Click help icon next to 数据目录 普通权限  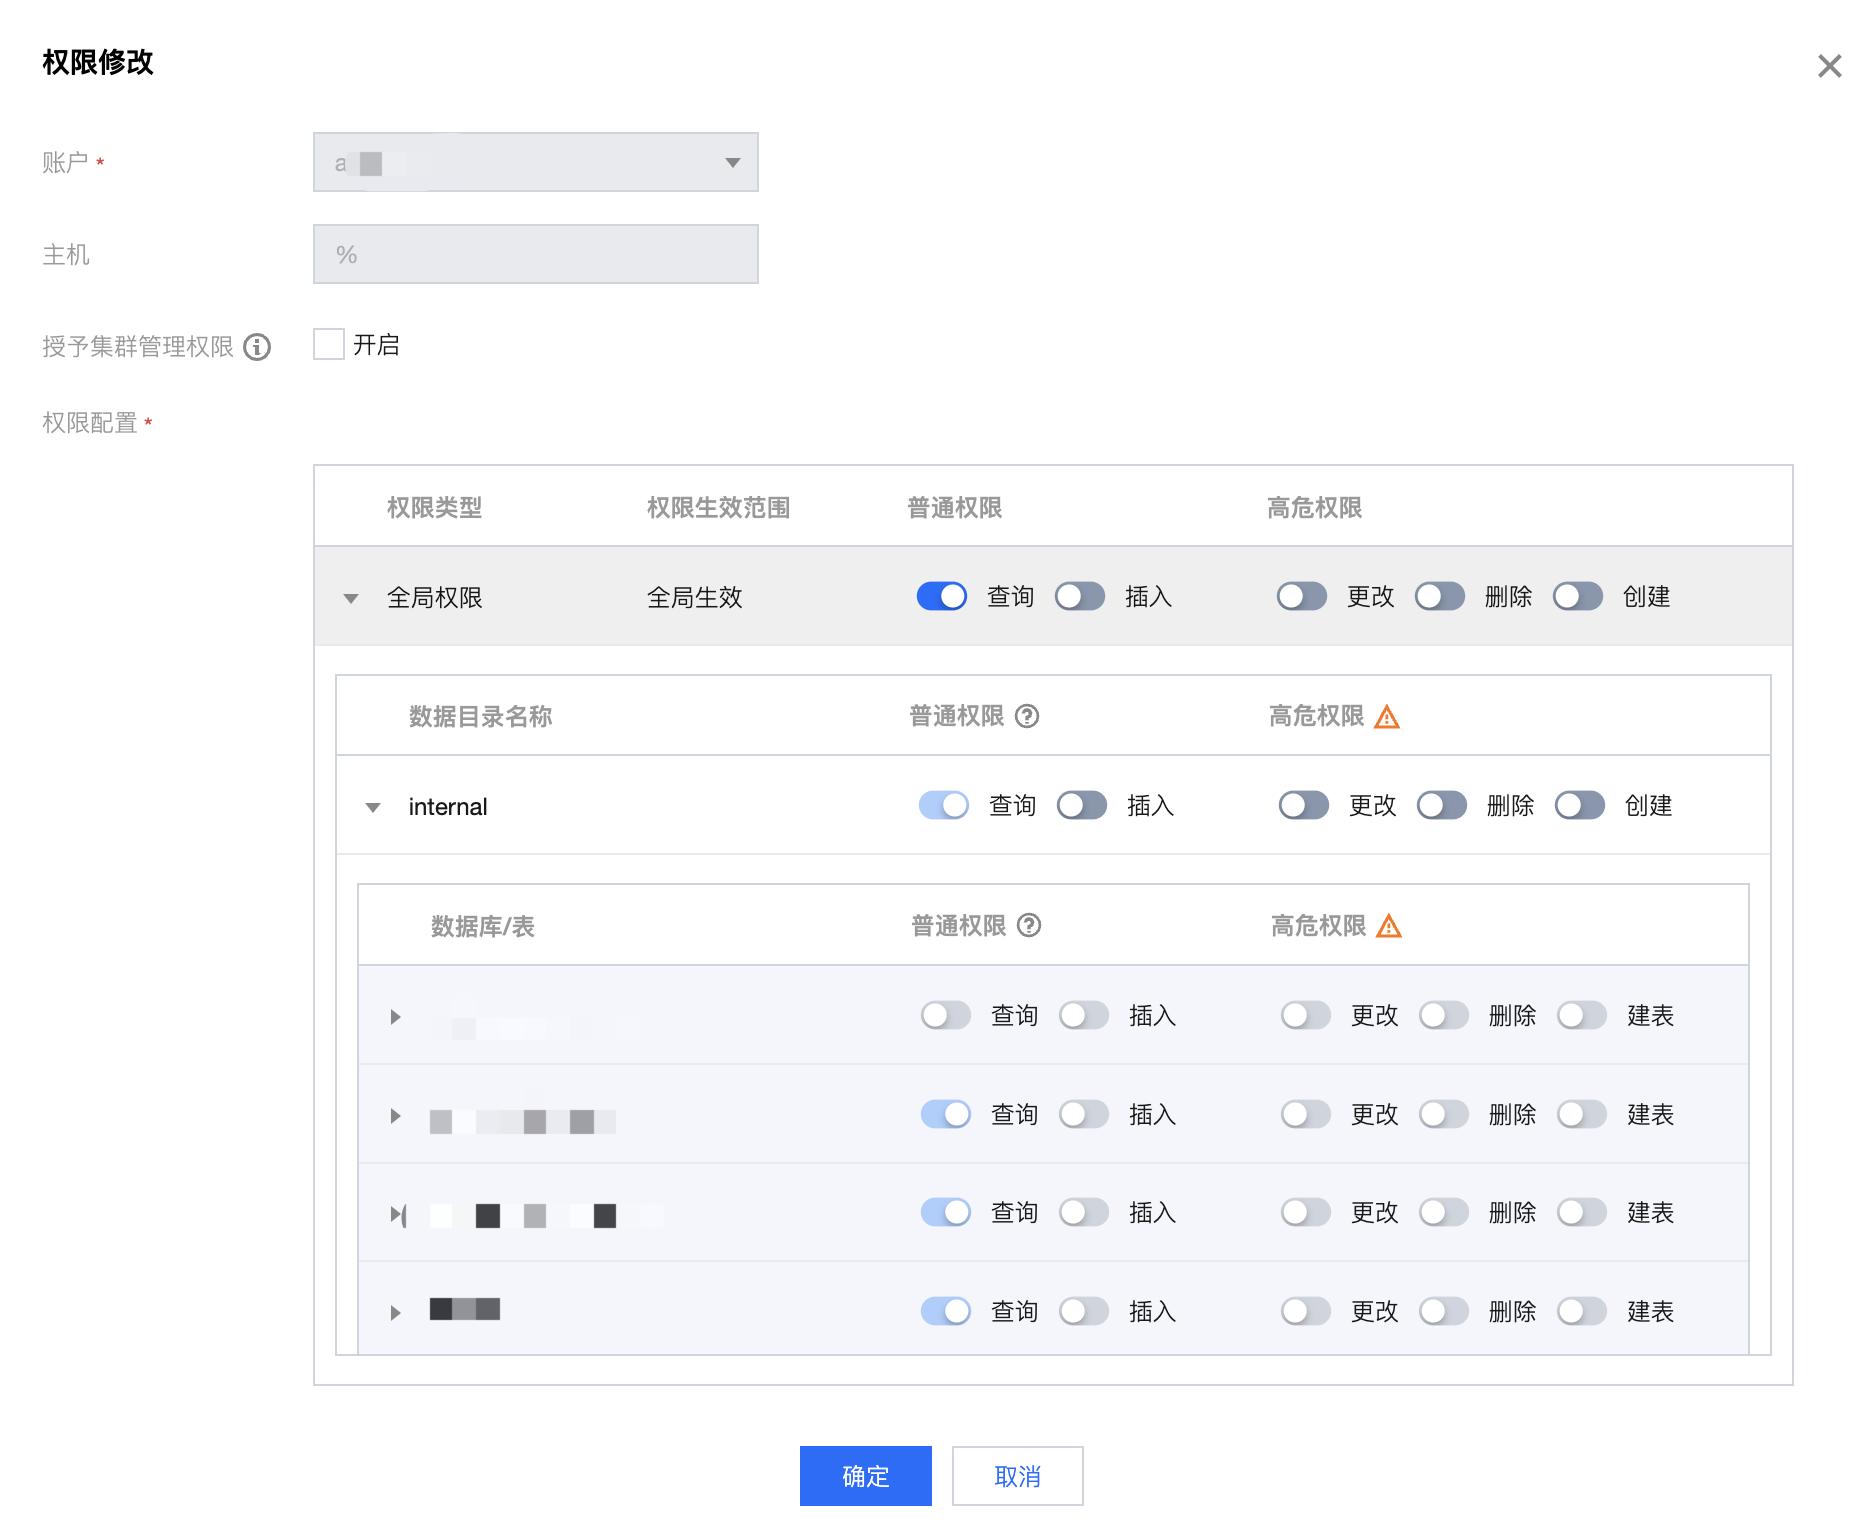point(1027,716)
